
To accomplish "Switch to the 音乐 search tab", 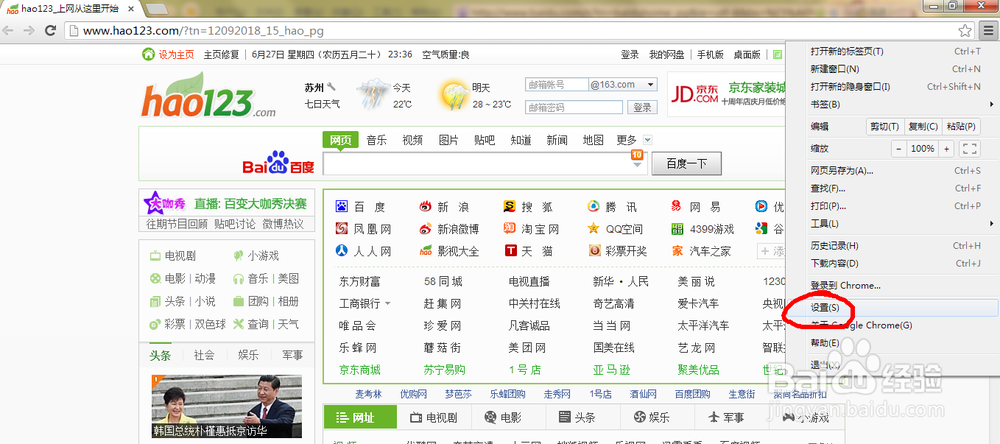I will tap(376, 140).
